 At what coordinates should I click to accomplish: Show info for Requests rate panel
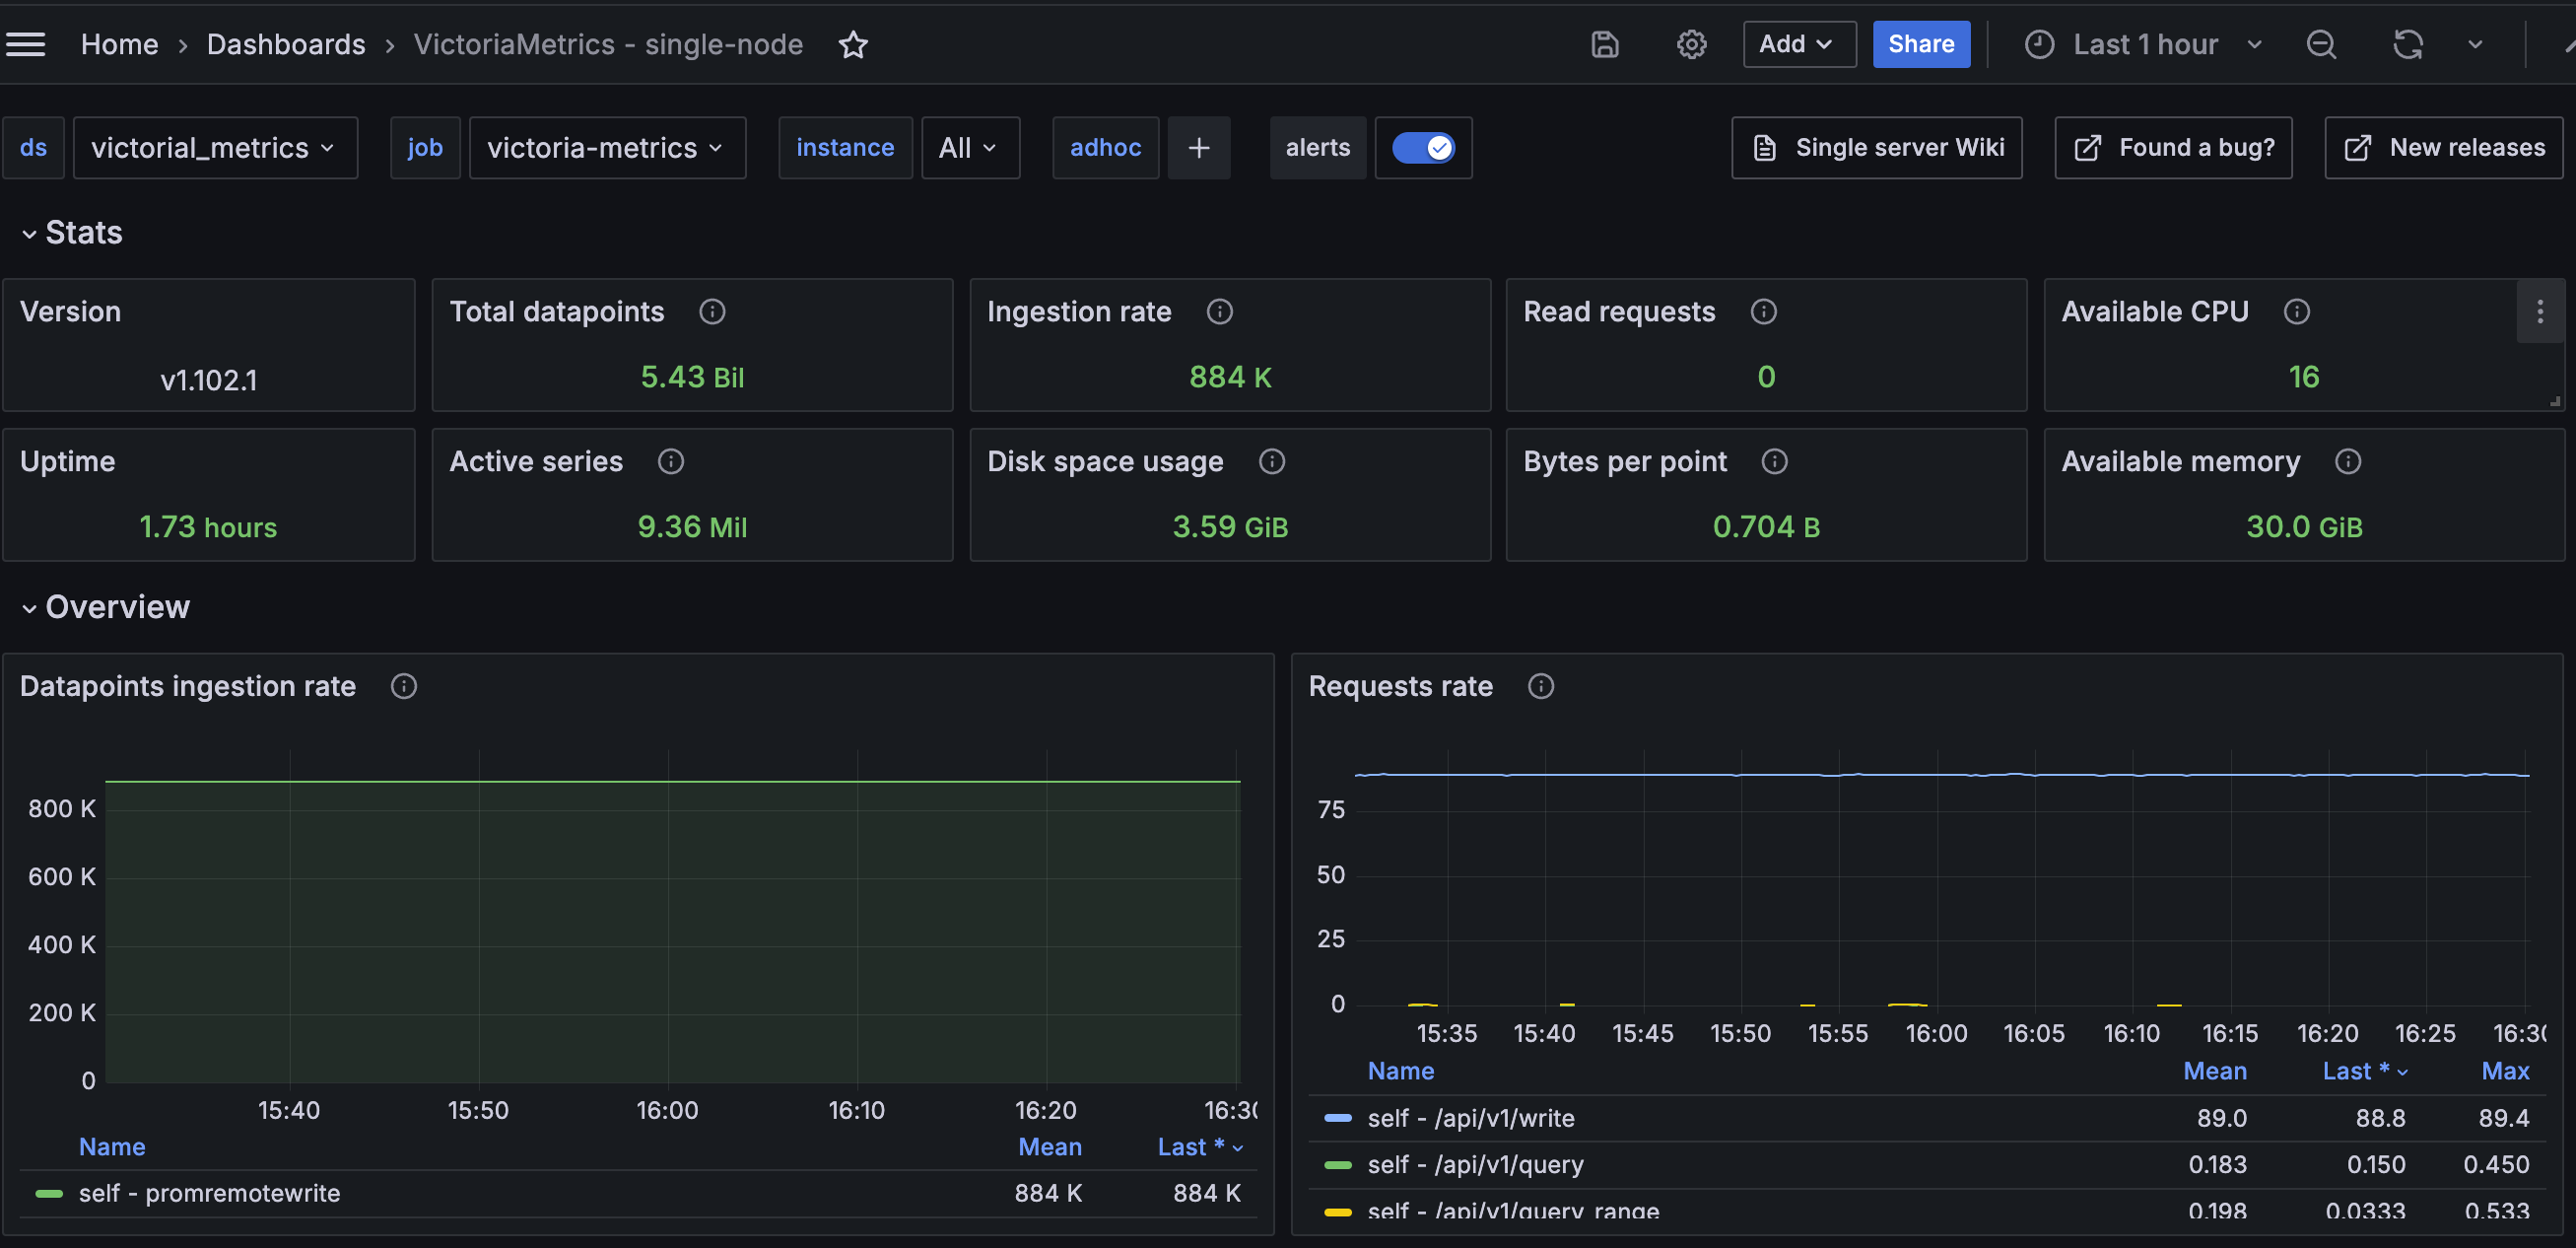(x=1541, y=687)
